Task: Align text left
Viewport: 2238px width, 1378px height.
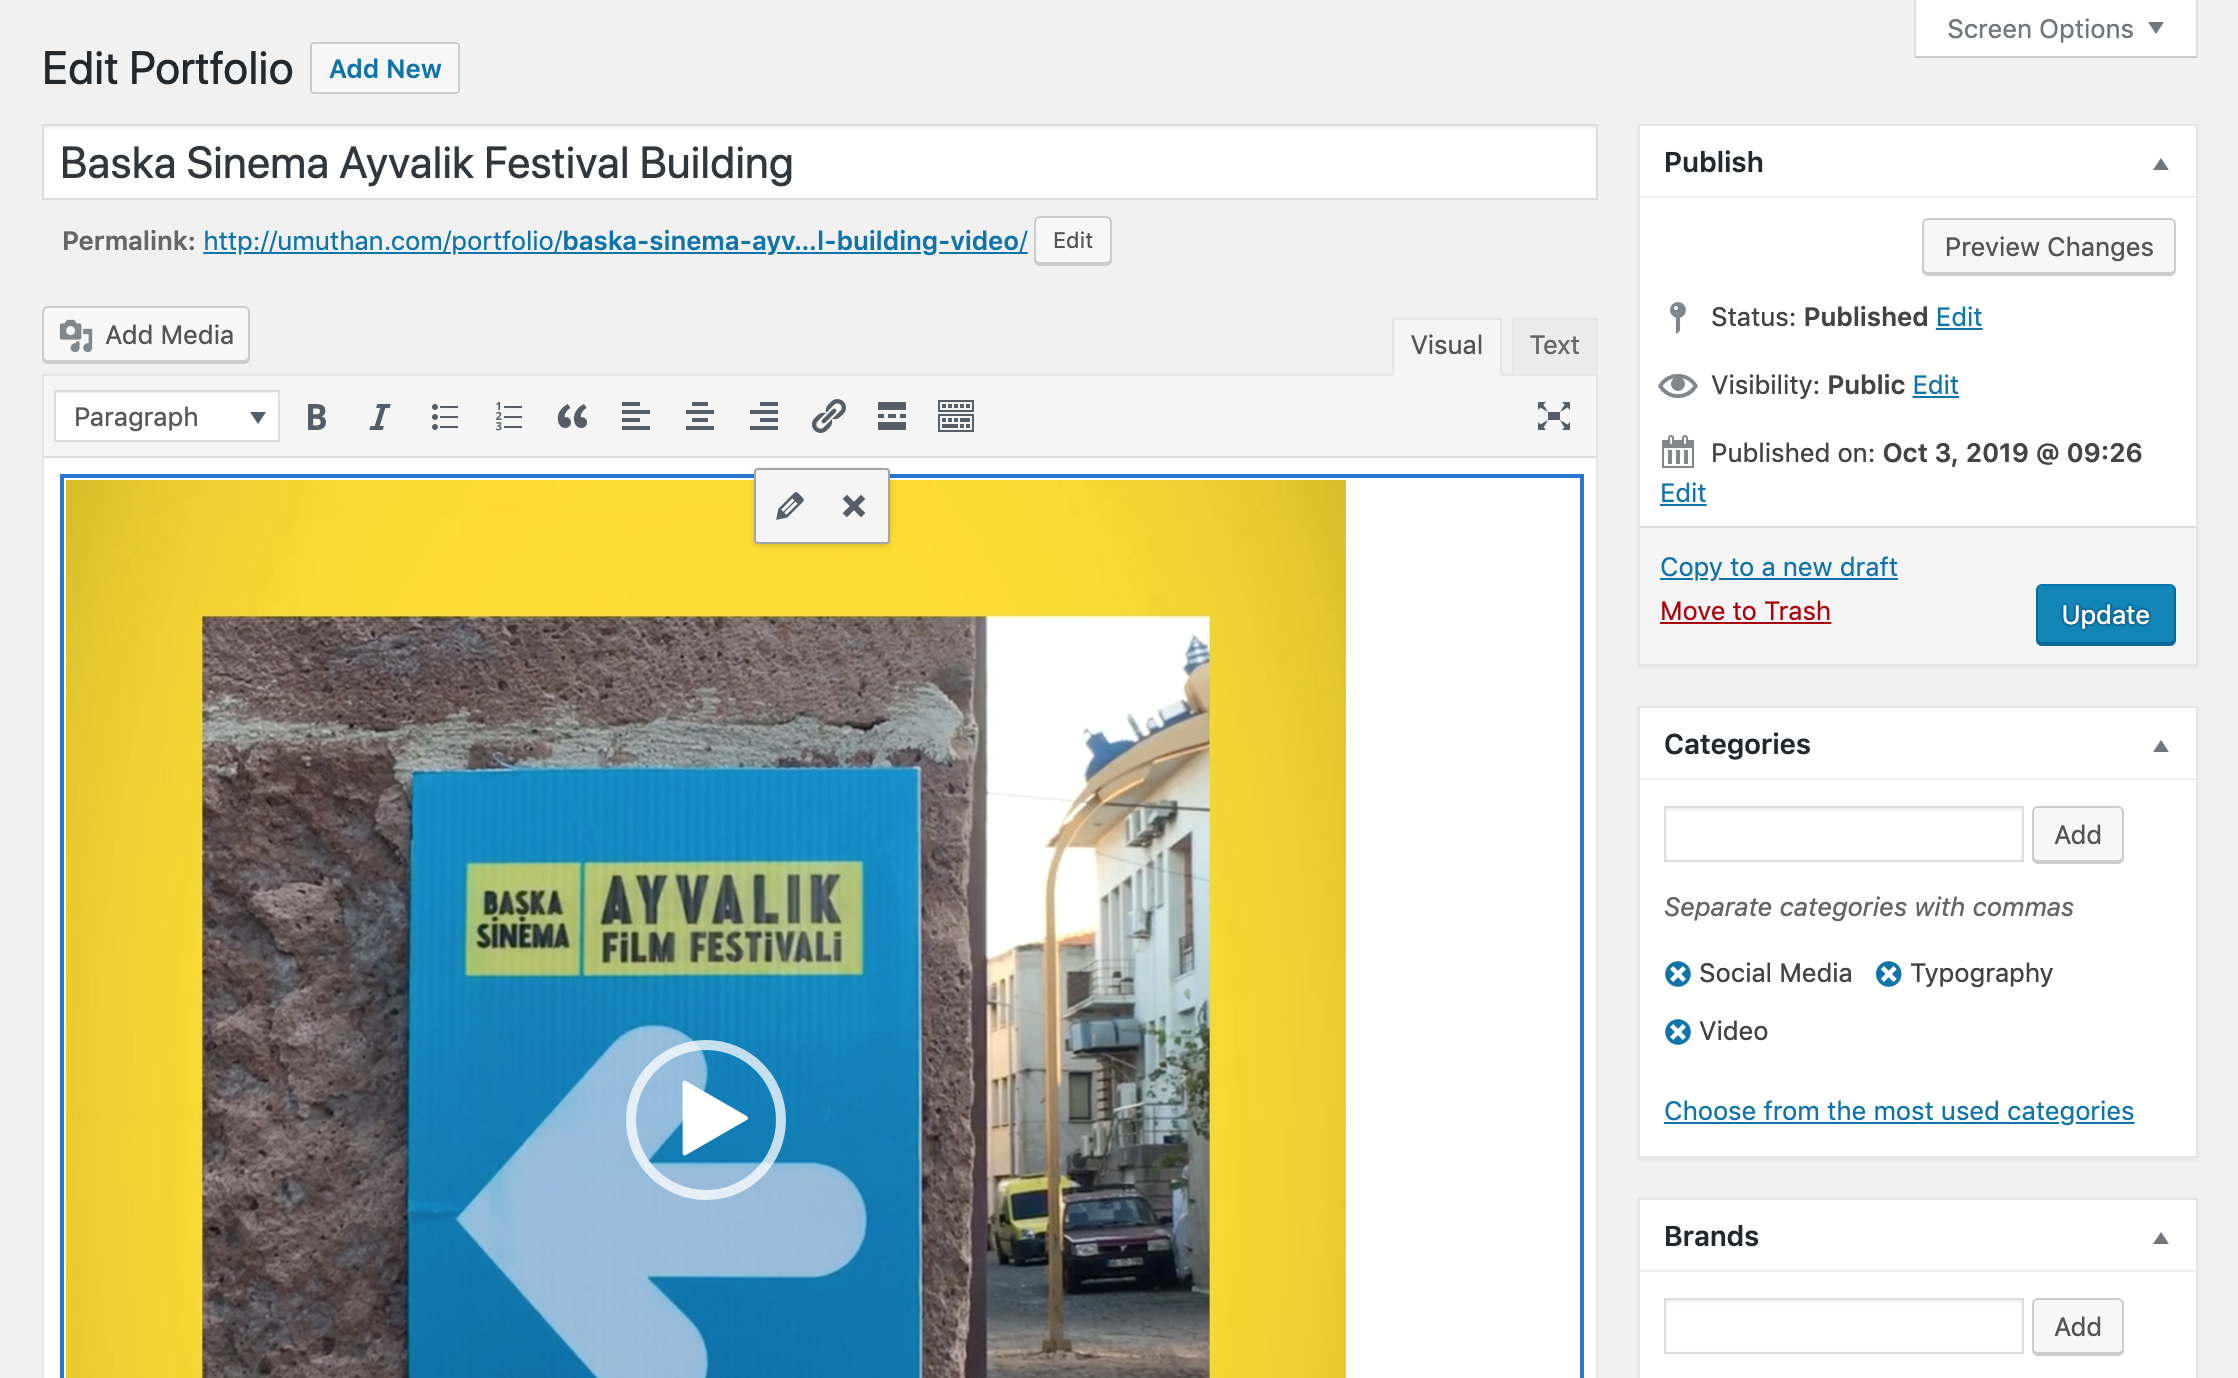Action: [x=636, y=416]
